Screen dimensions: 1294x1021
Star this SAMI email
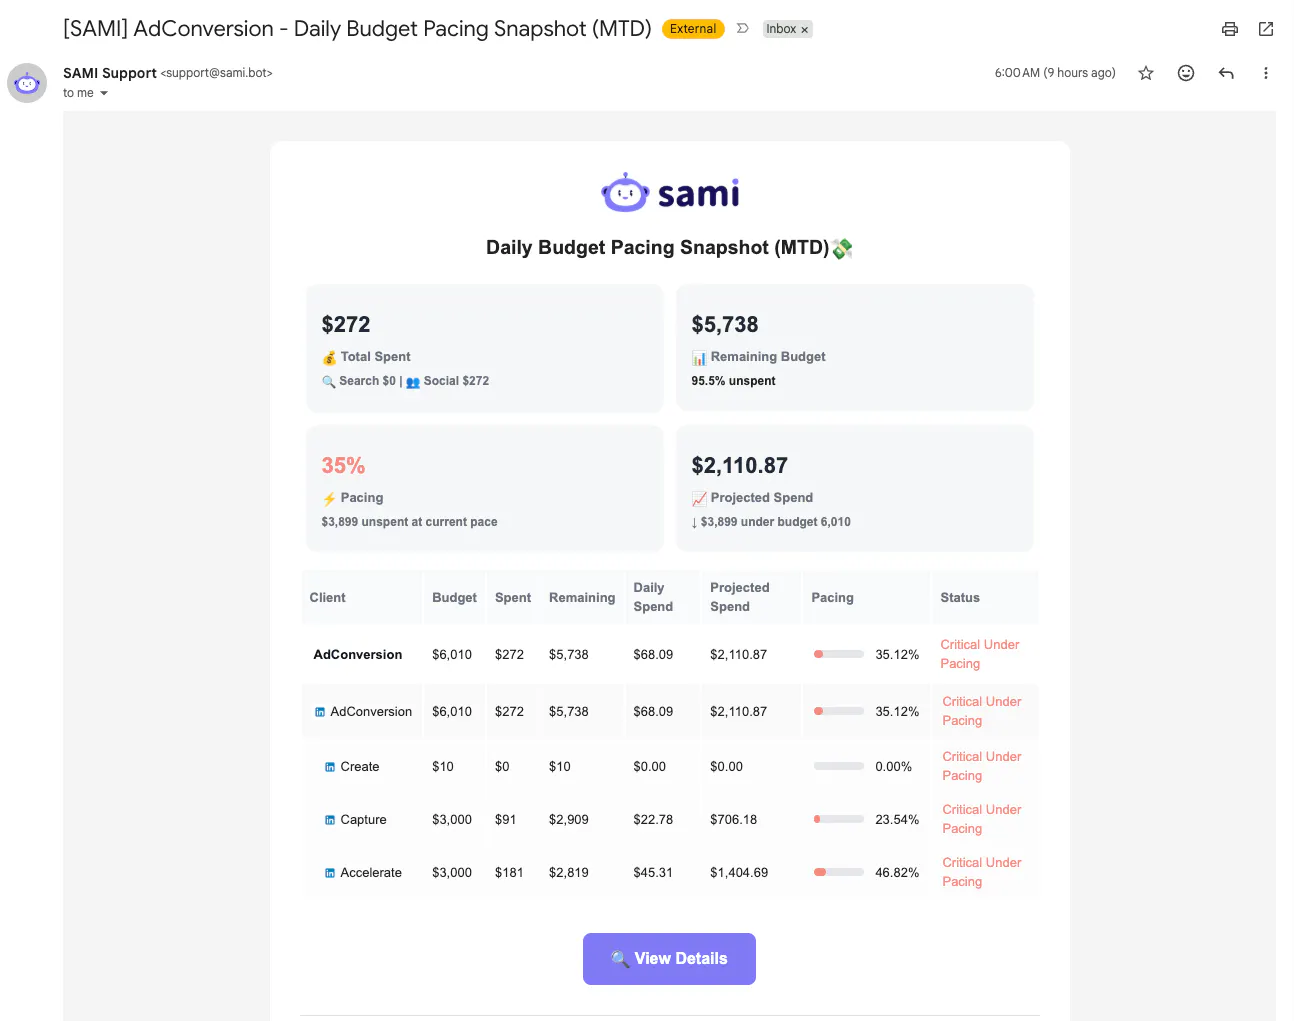pyautogui.click(x=1146, y=73)
